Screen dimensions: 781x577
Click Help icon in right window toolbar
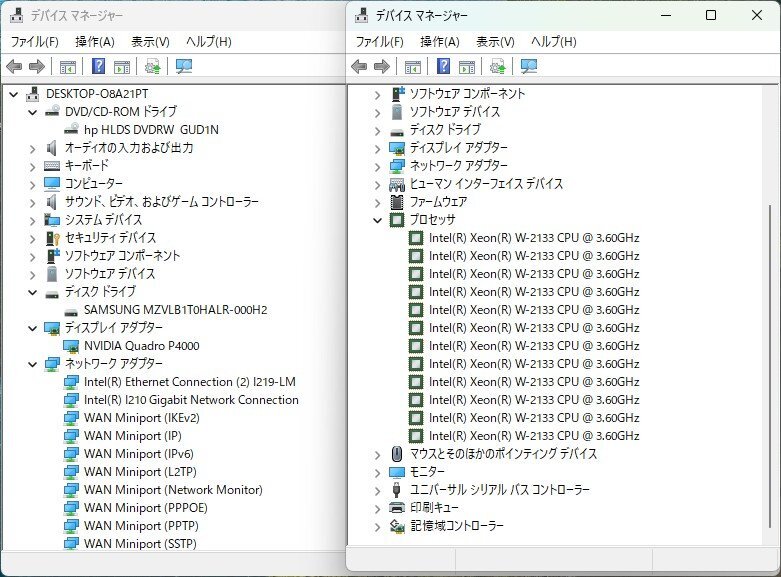443,66
